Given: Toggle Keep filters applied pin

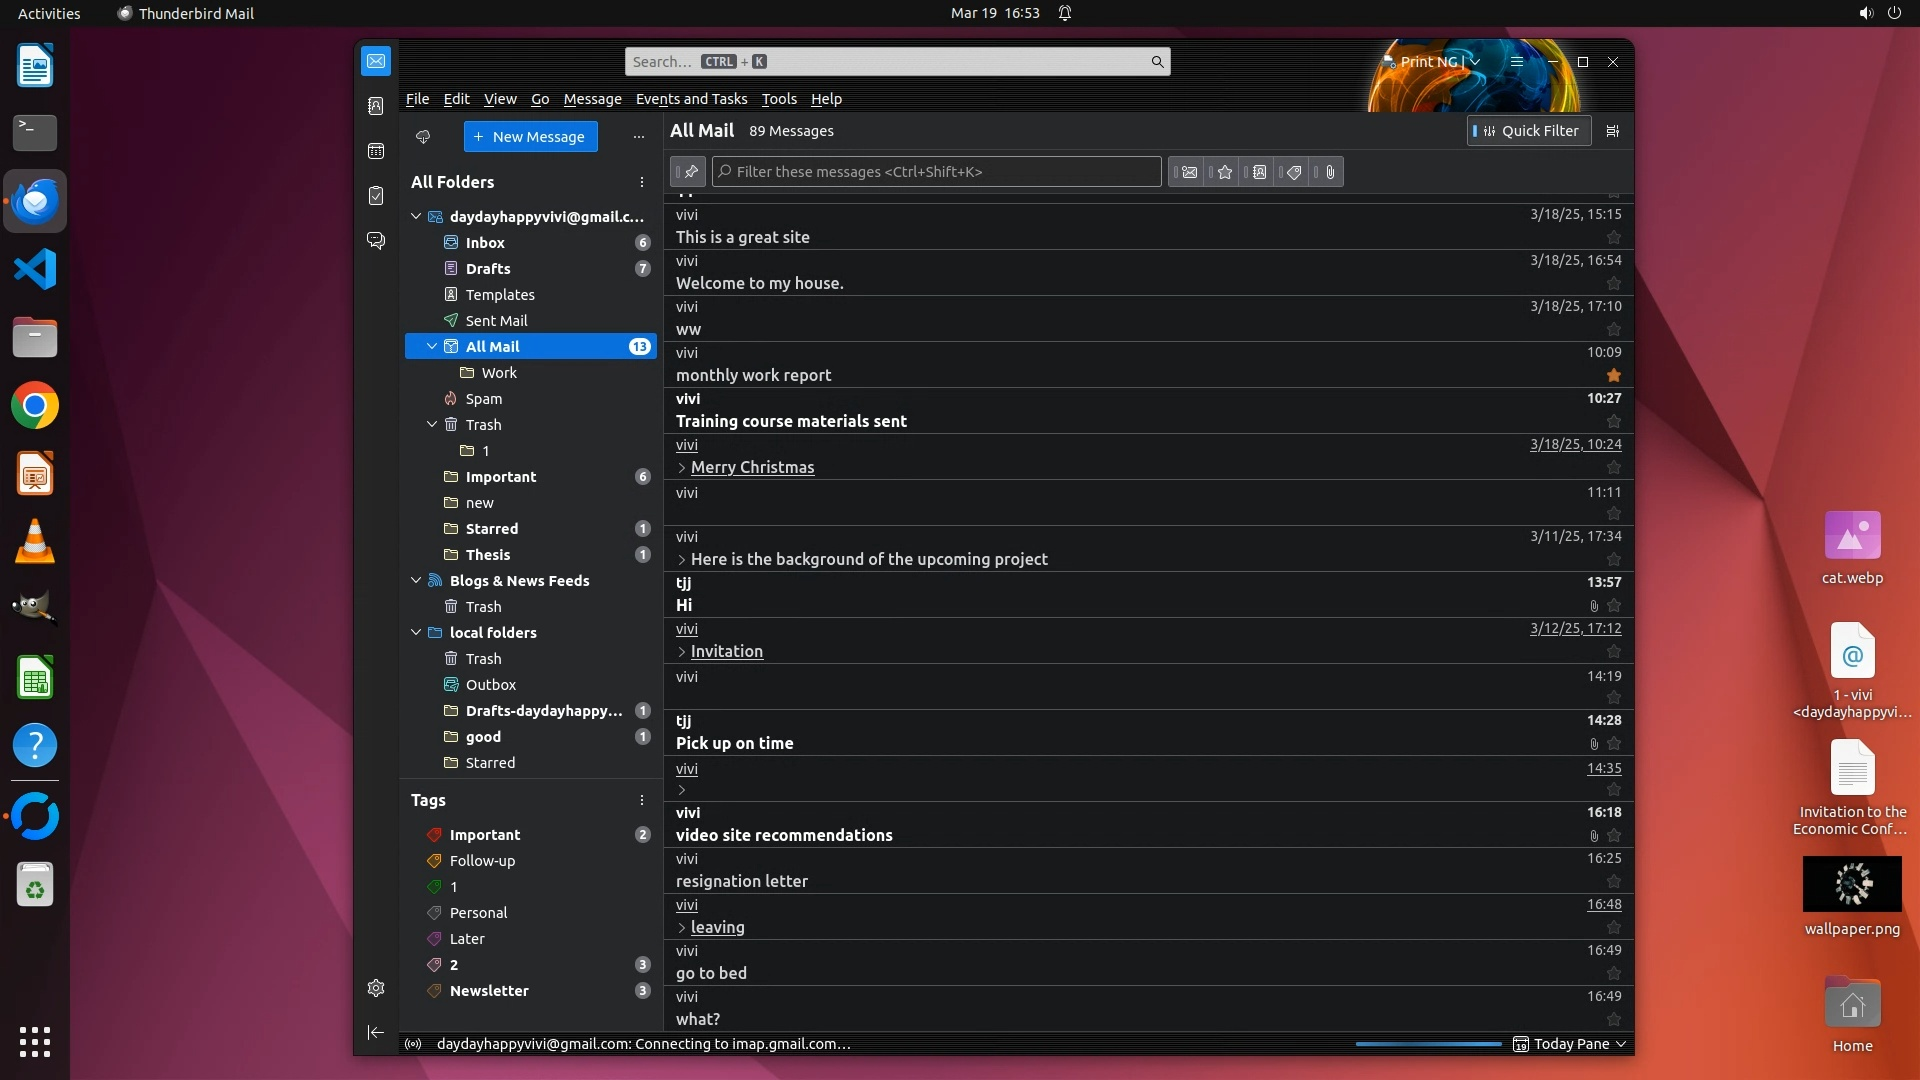Looking at the screenshot, I should pos(689,172).
